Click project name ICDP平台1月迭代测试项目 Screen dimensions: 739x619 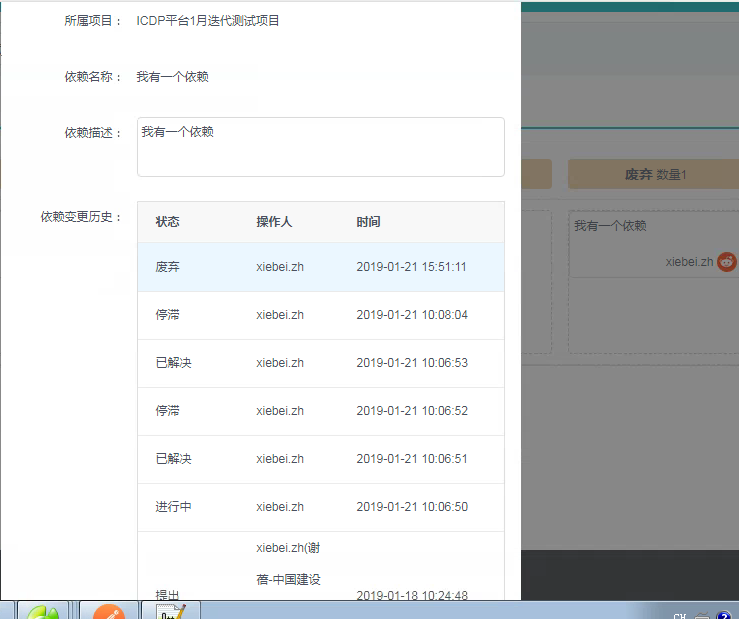click(x=208, y=21)
